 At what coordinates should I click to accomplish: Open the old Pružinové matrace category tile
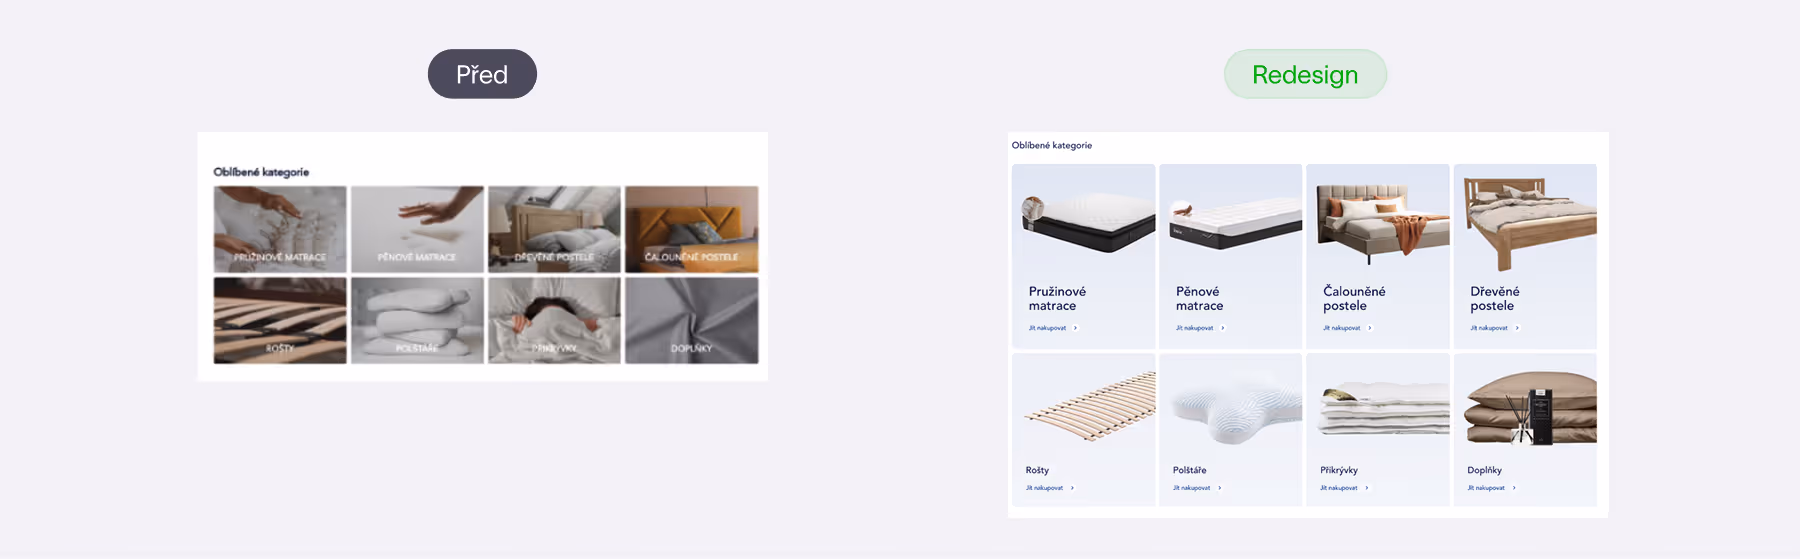pos(280,229)
